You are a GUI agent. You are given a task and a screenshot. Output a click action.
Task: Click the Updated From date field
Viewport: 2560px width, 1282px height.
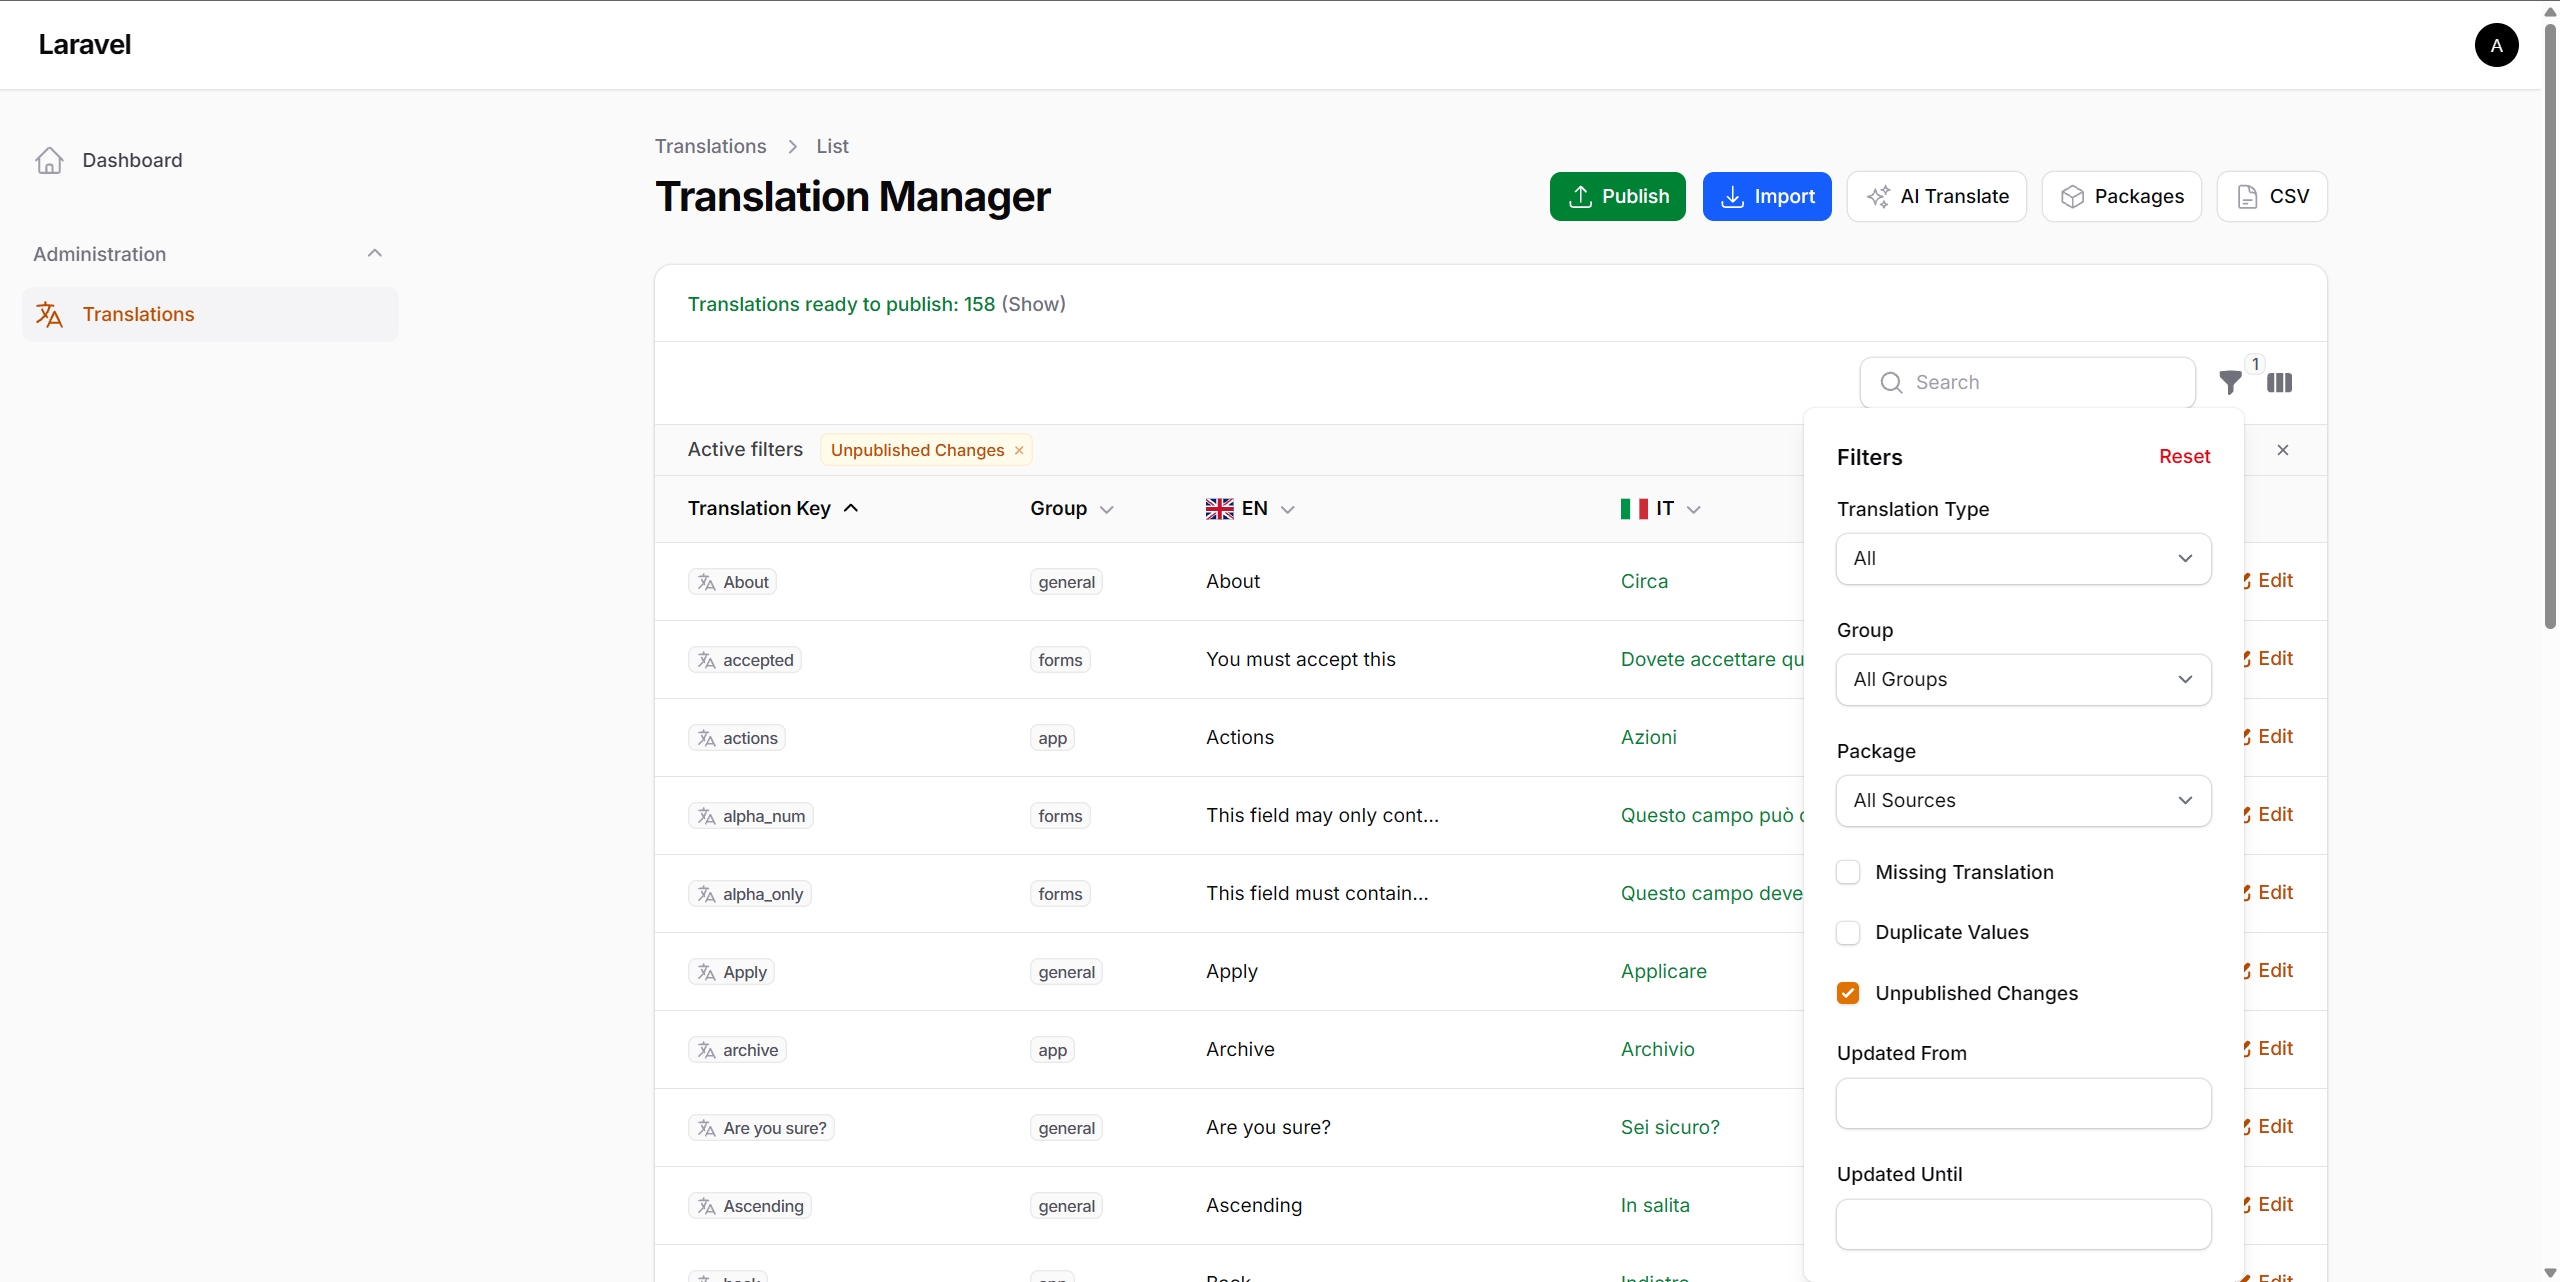point(2023,1103)
